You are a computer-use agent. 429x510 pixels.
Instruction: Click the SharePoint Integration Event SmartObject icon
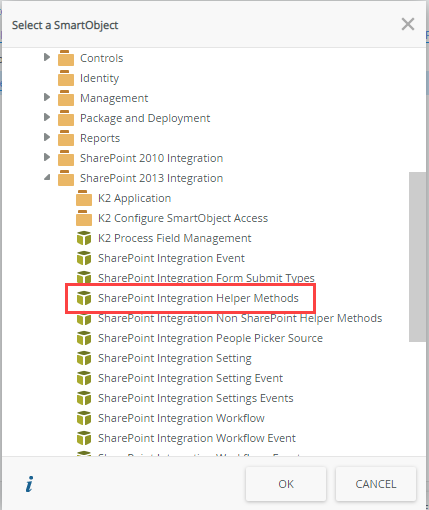point(84,258)
